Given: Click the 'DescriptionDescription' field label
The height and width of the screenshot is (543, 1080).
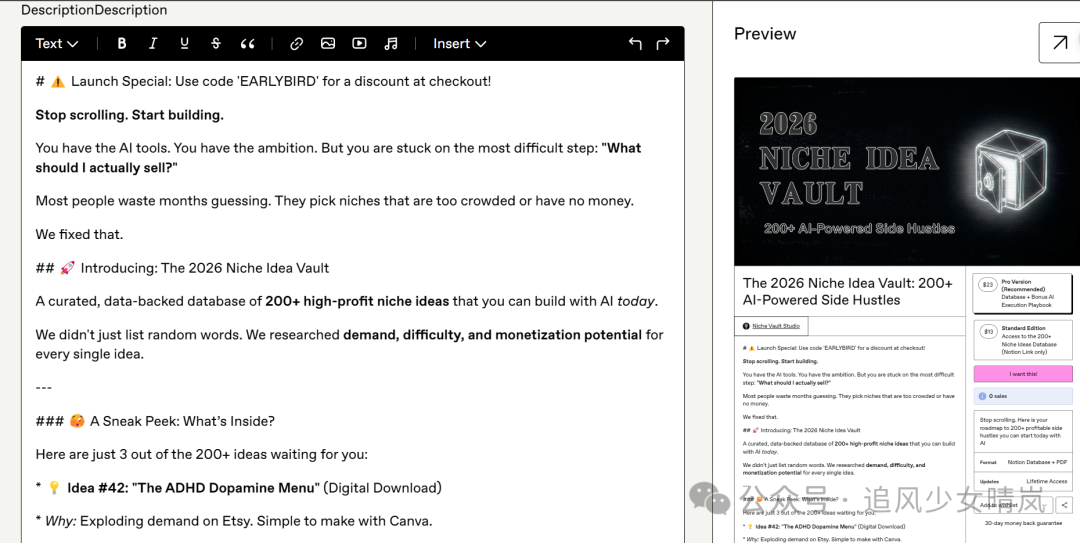Looking at the screenshot, I should click(94, 10).
